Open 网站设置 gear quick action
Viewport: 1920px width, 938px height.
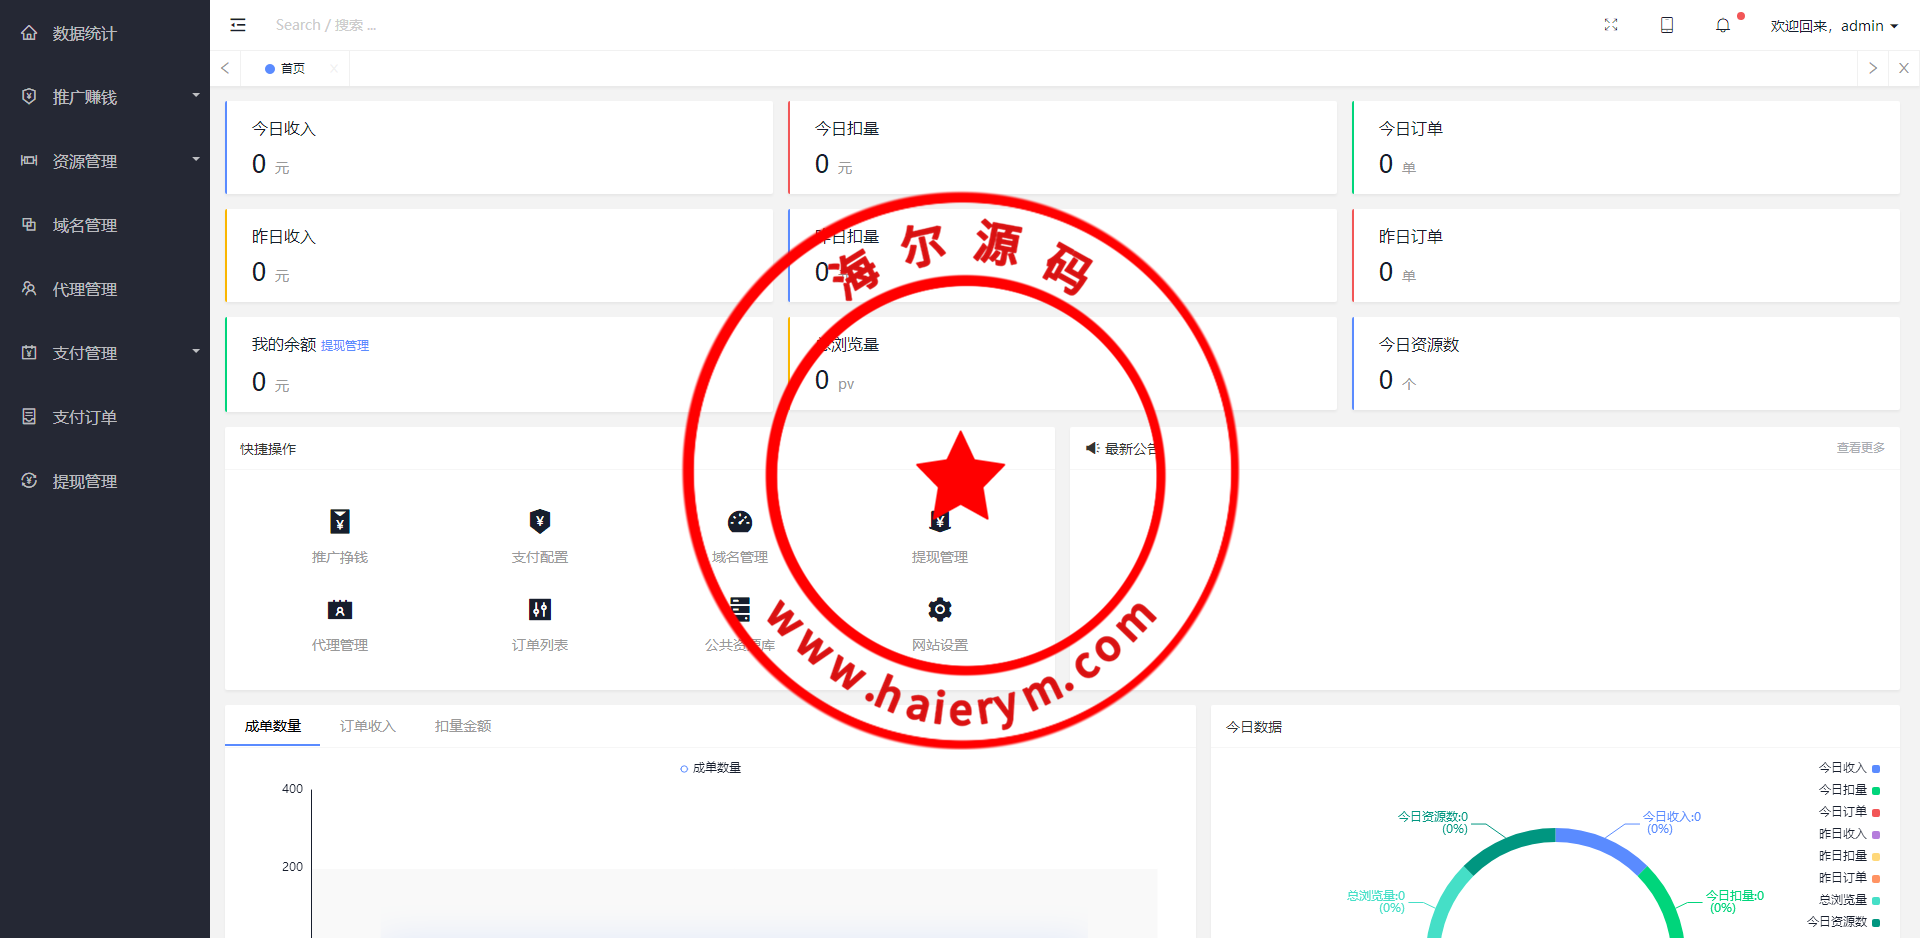coord(940,610)
